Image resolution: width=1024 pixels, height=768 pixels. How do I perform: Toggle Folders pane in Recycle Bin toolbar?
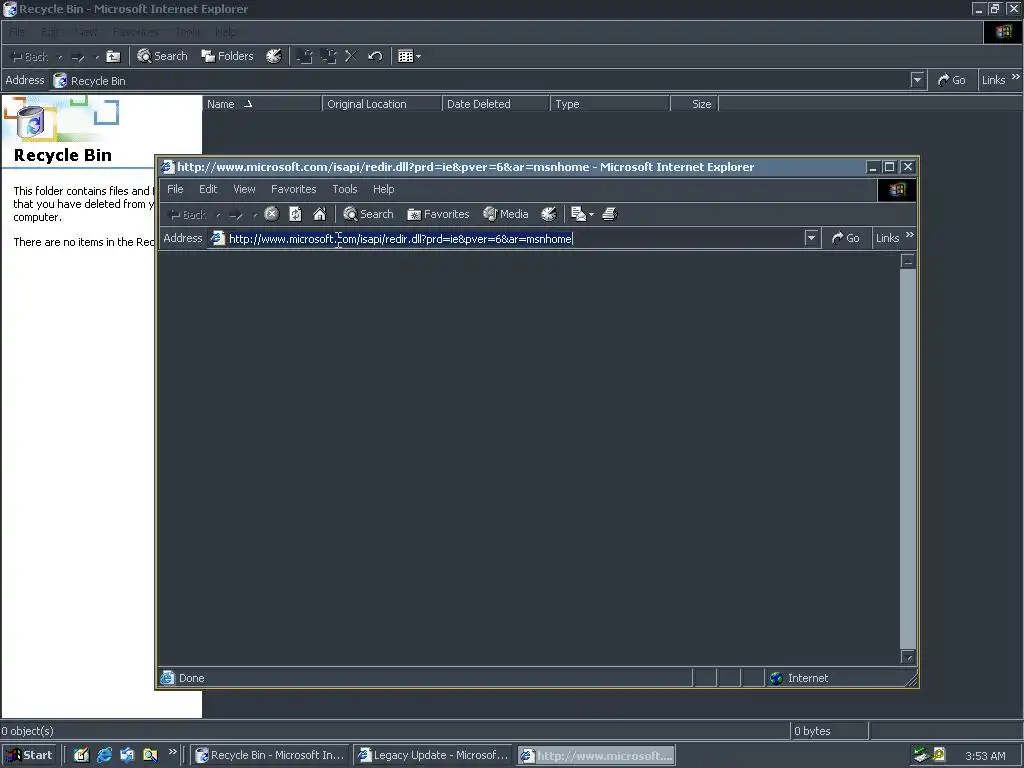227,56
